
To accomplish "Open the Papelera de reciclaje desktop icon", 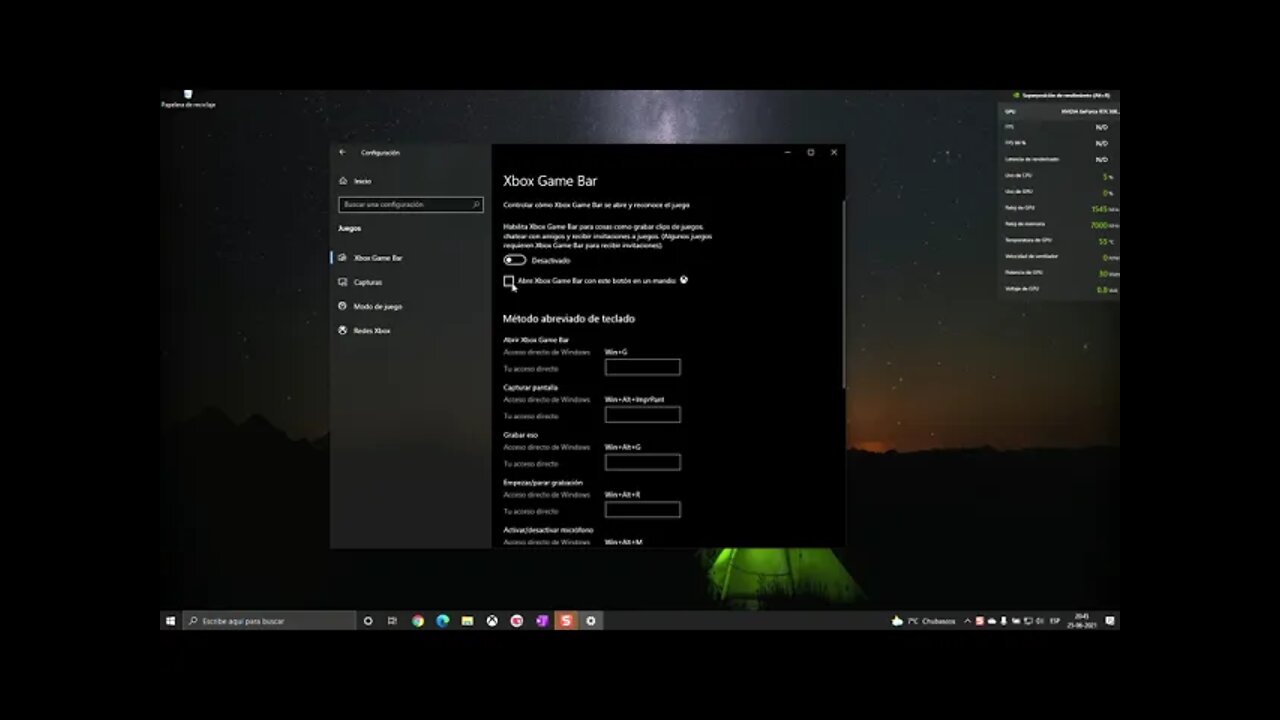I will [188, 99].
